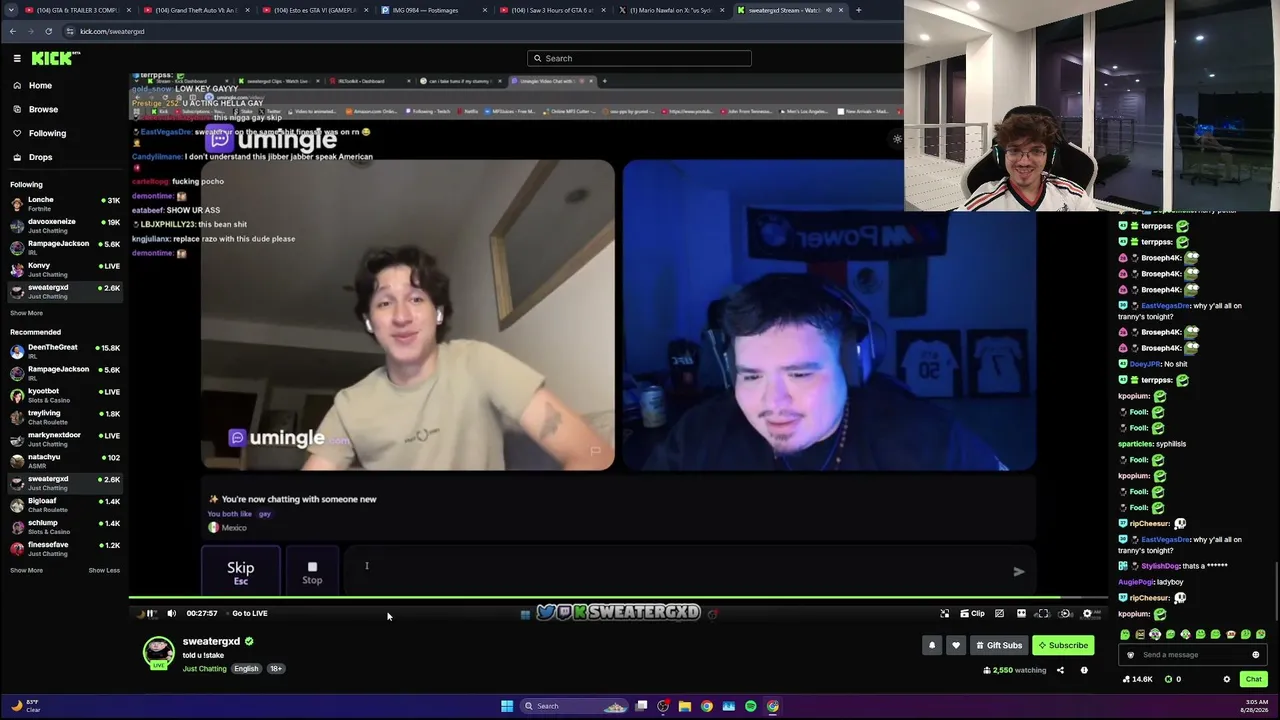
Task: Open treyliving recommended channel
Action: tap(64, 417)
